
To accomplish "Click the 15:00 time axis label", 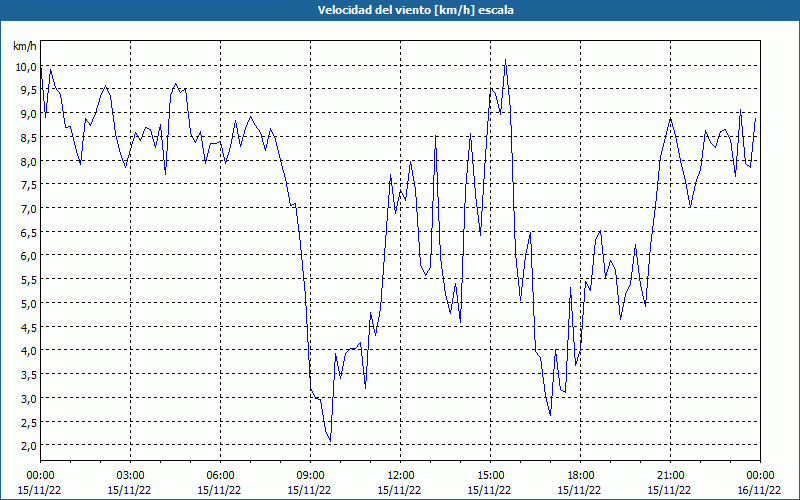I will 490,476.
